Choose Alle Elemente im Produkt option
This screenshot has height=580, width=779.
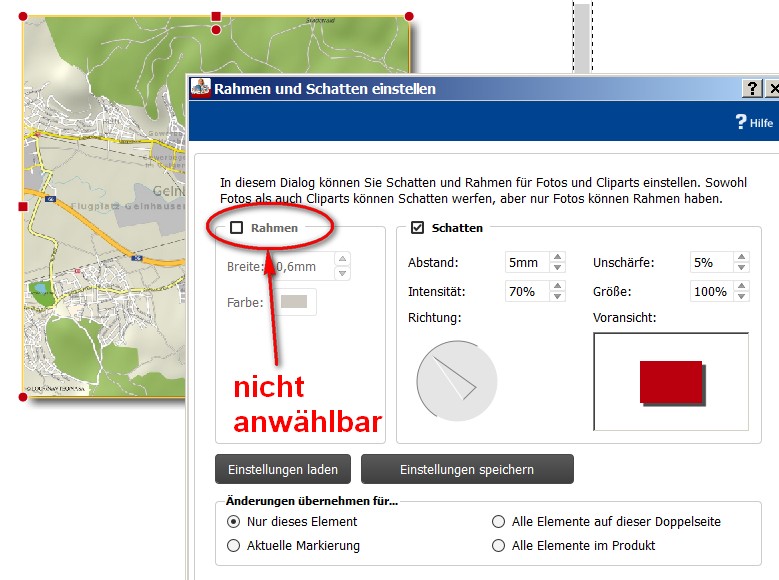coord(498,546)
